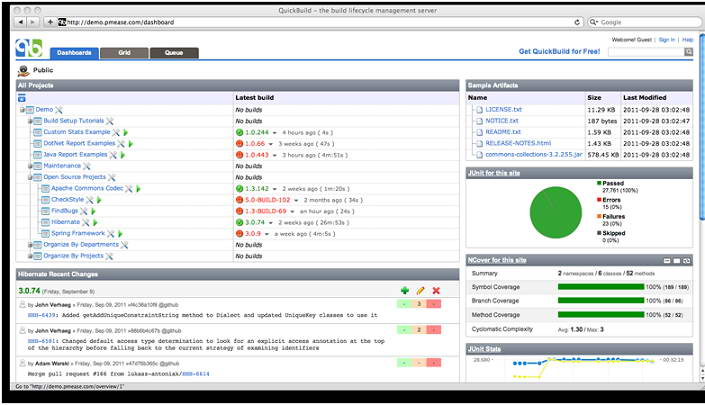Click the Size column header
This screenshot has width=705, height=405.
[594, 98]
